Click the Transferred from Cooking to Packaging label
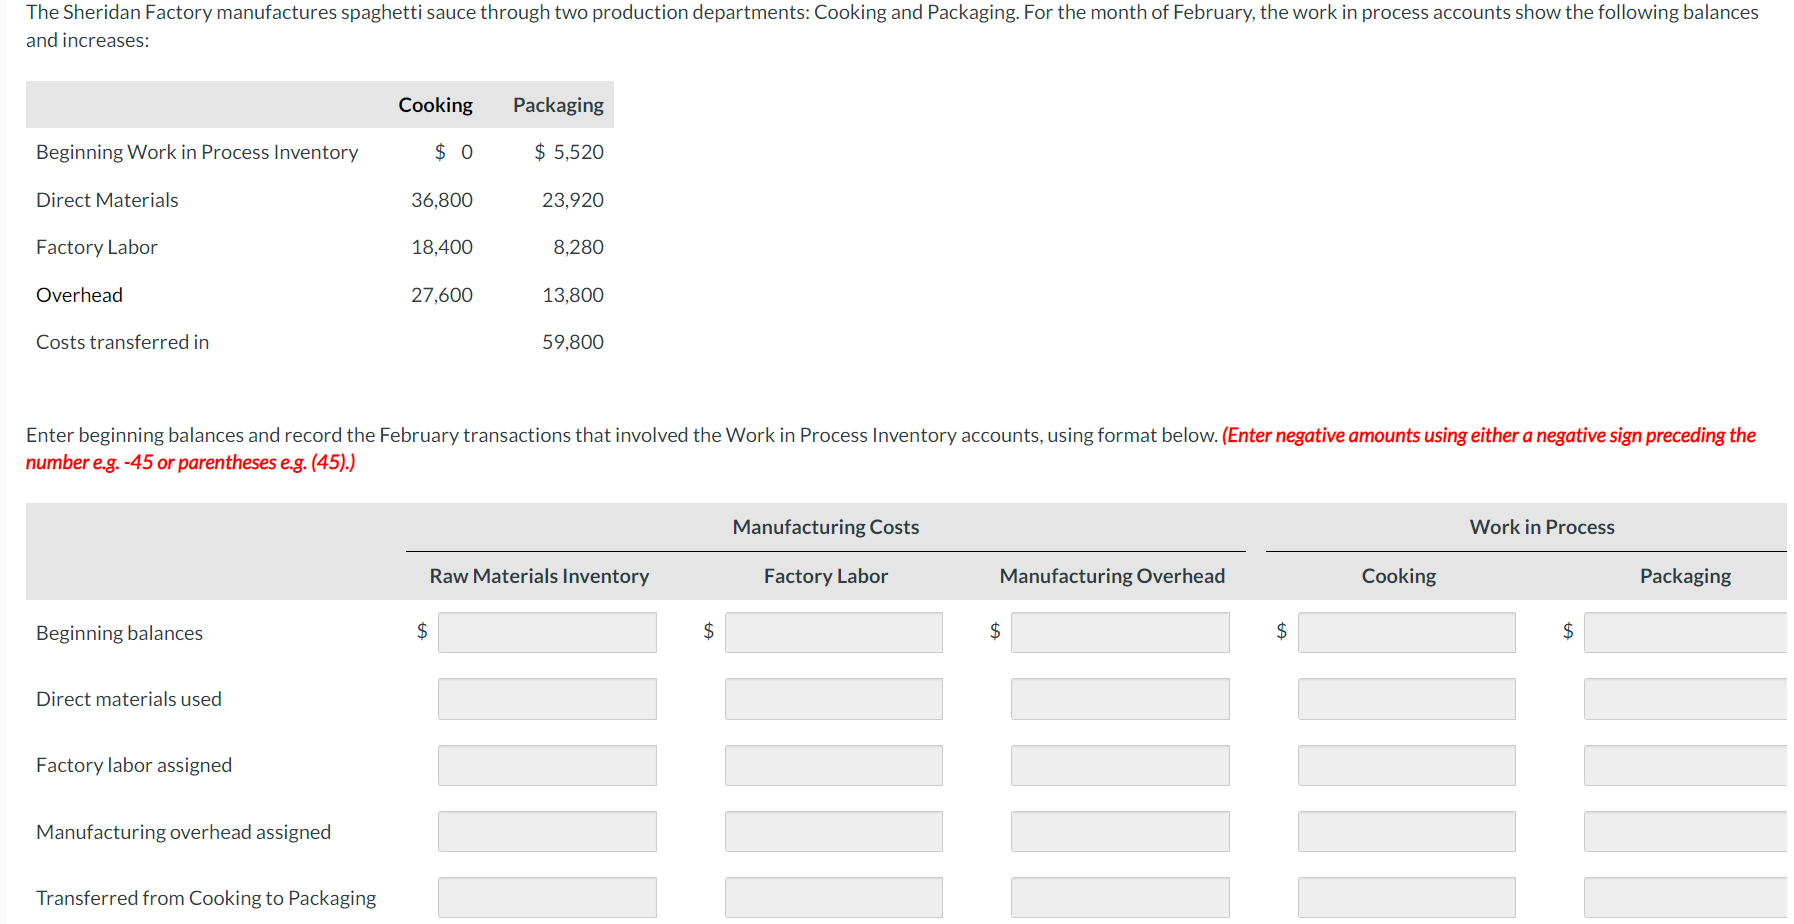1794x924 pixels. (x=206, y=898)
